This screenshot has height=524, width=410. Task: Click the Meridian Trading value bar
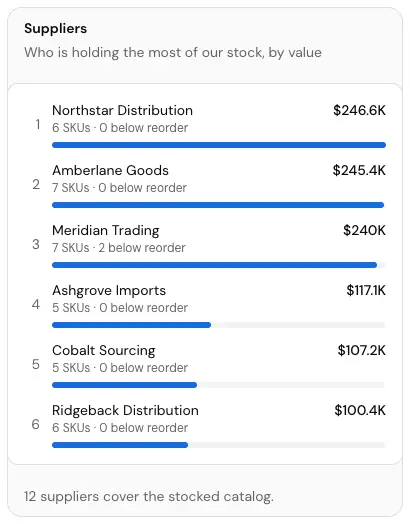219,265
